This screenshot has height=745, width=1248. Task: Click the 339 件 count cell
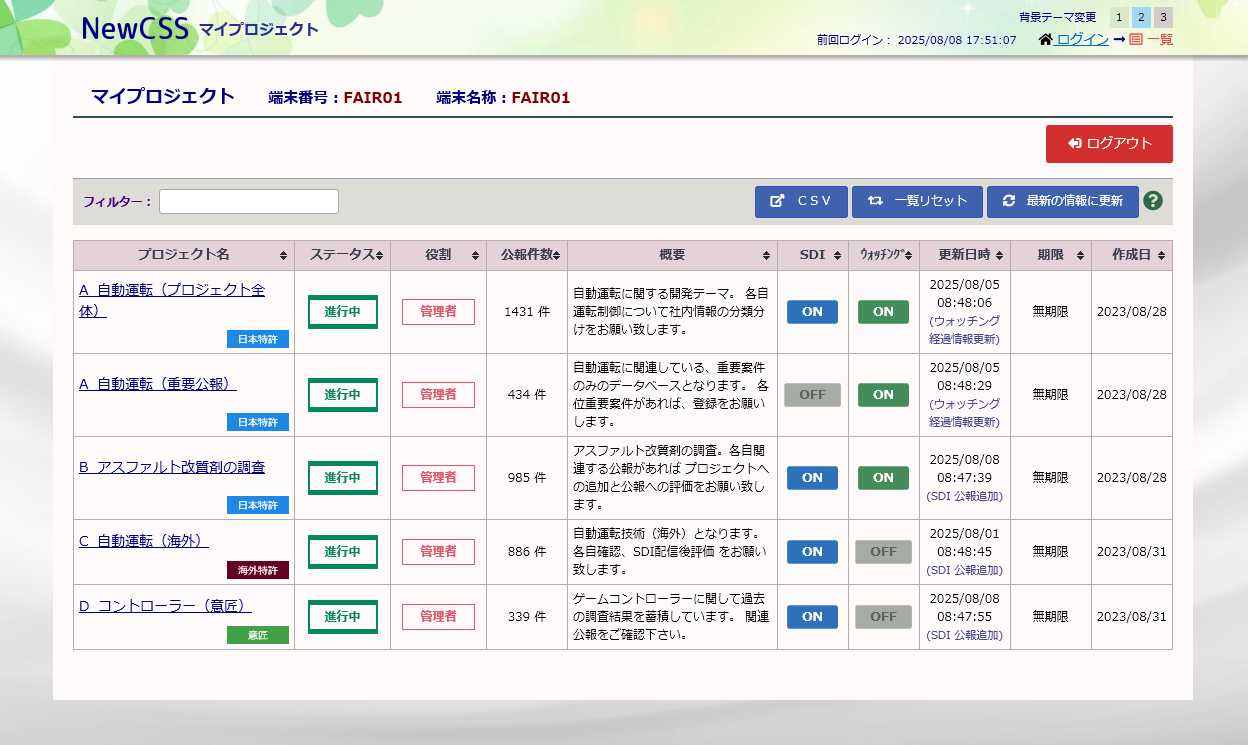coord(527,617)
